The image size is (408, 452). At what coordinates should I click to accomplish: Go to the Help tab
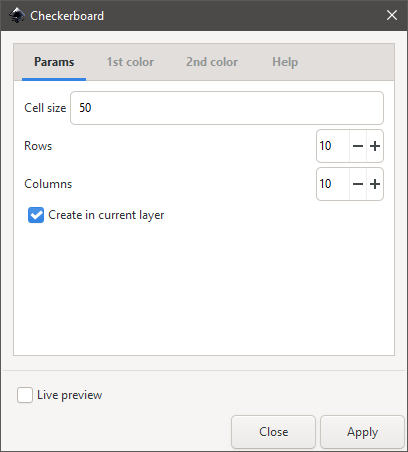click(285, 62)
